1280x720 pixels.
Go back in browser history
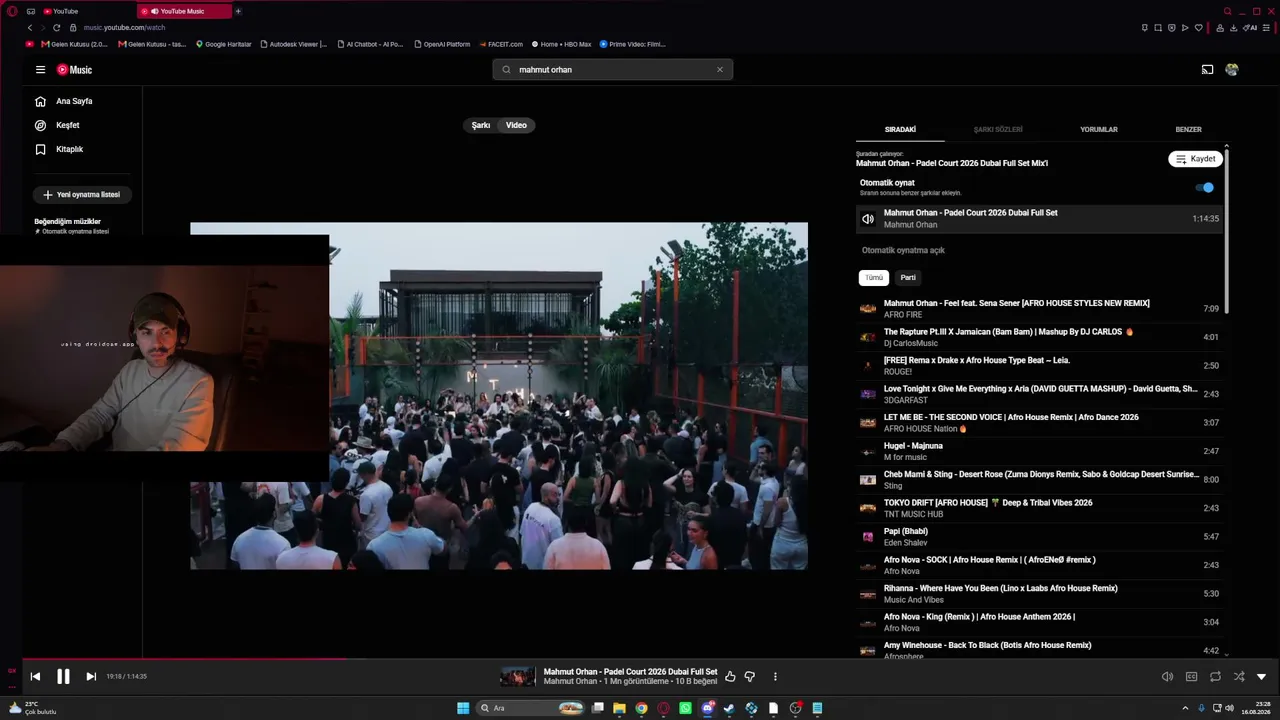click(x=30, y=28)
